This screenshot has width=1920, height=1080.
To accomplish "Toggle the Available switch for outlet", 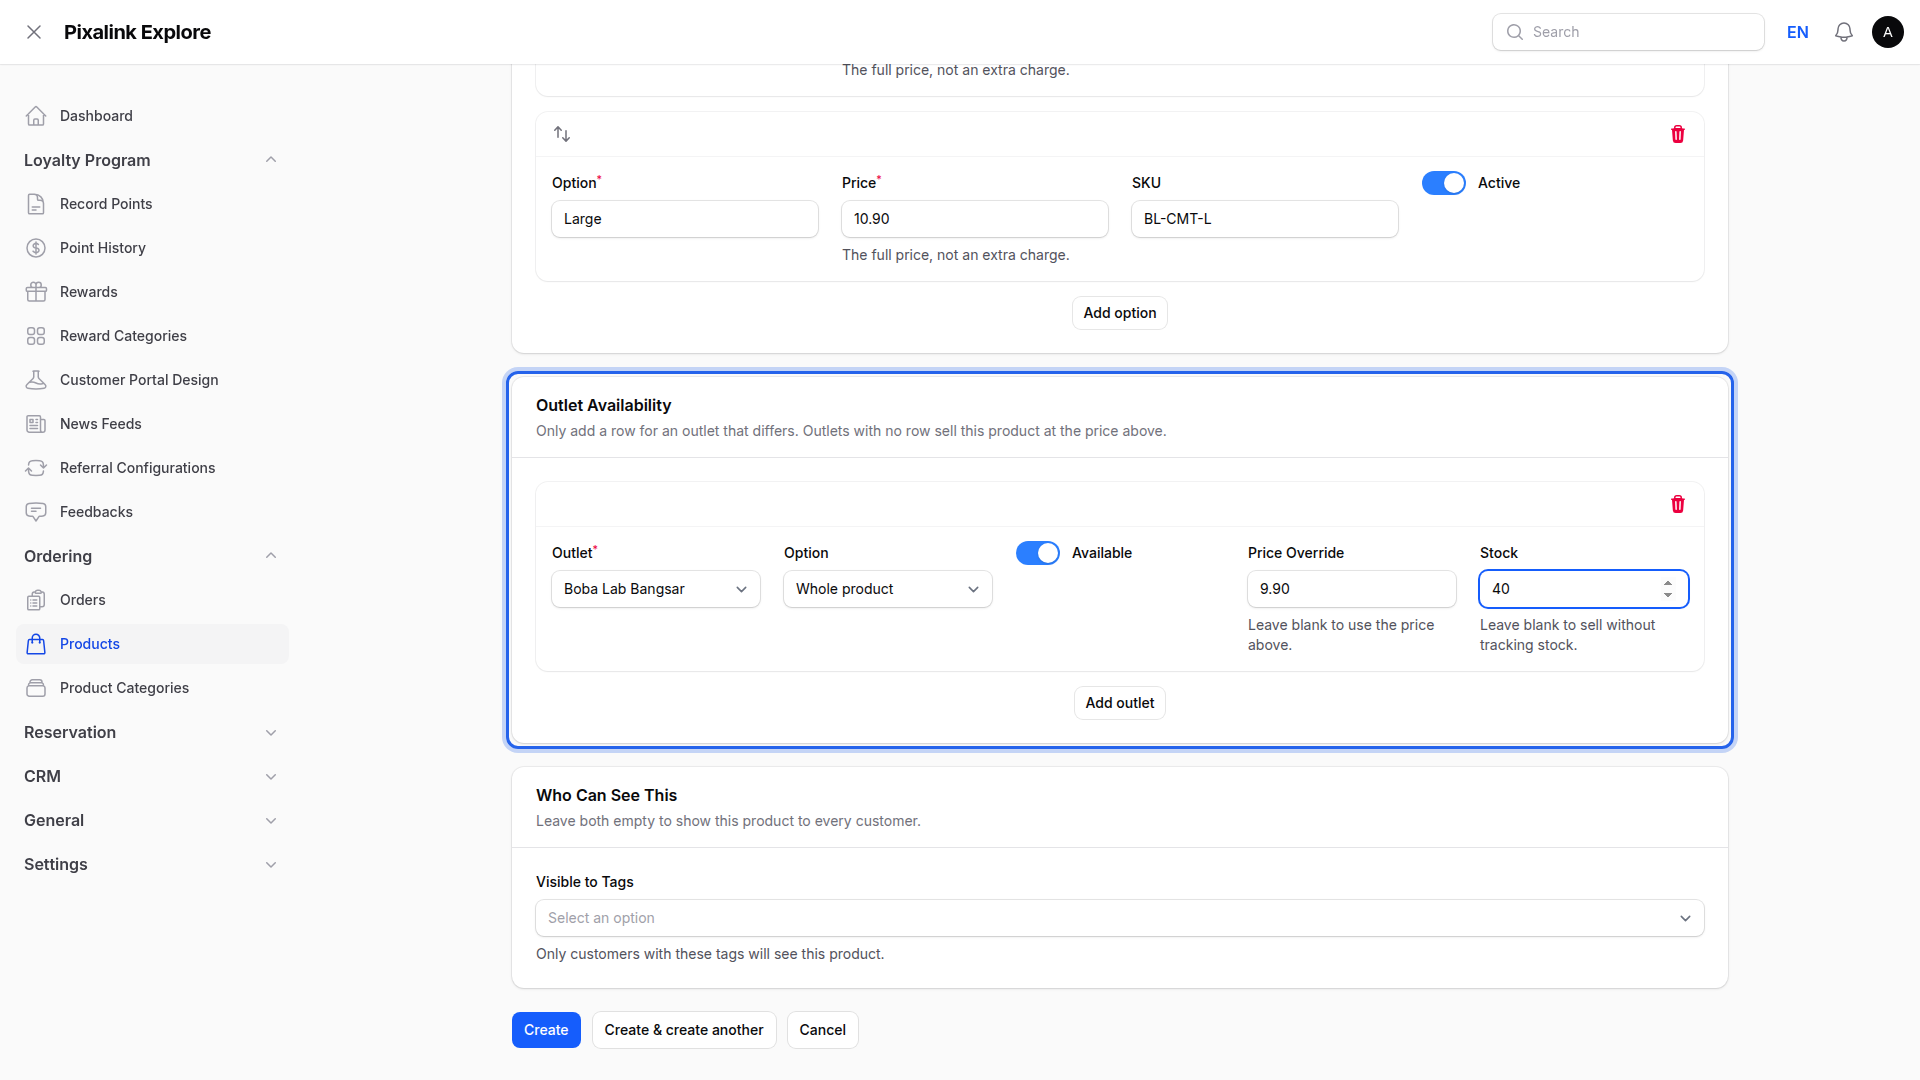I will tap(1038, 553).
